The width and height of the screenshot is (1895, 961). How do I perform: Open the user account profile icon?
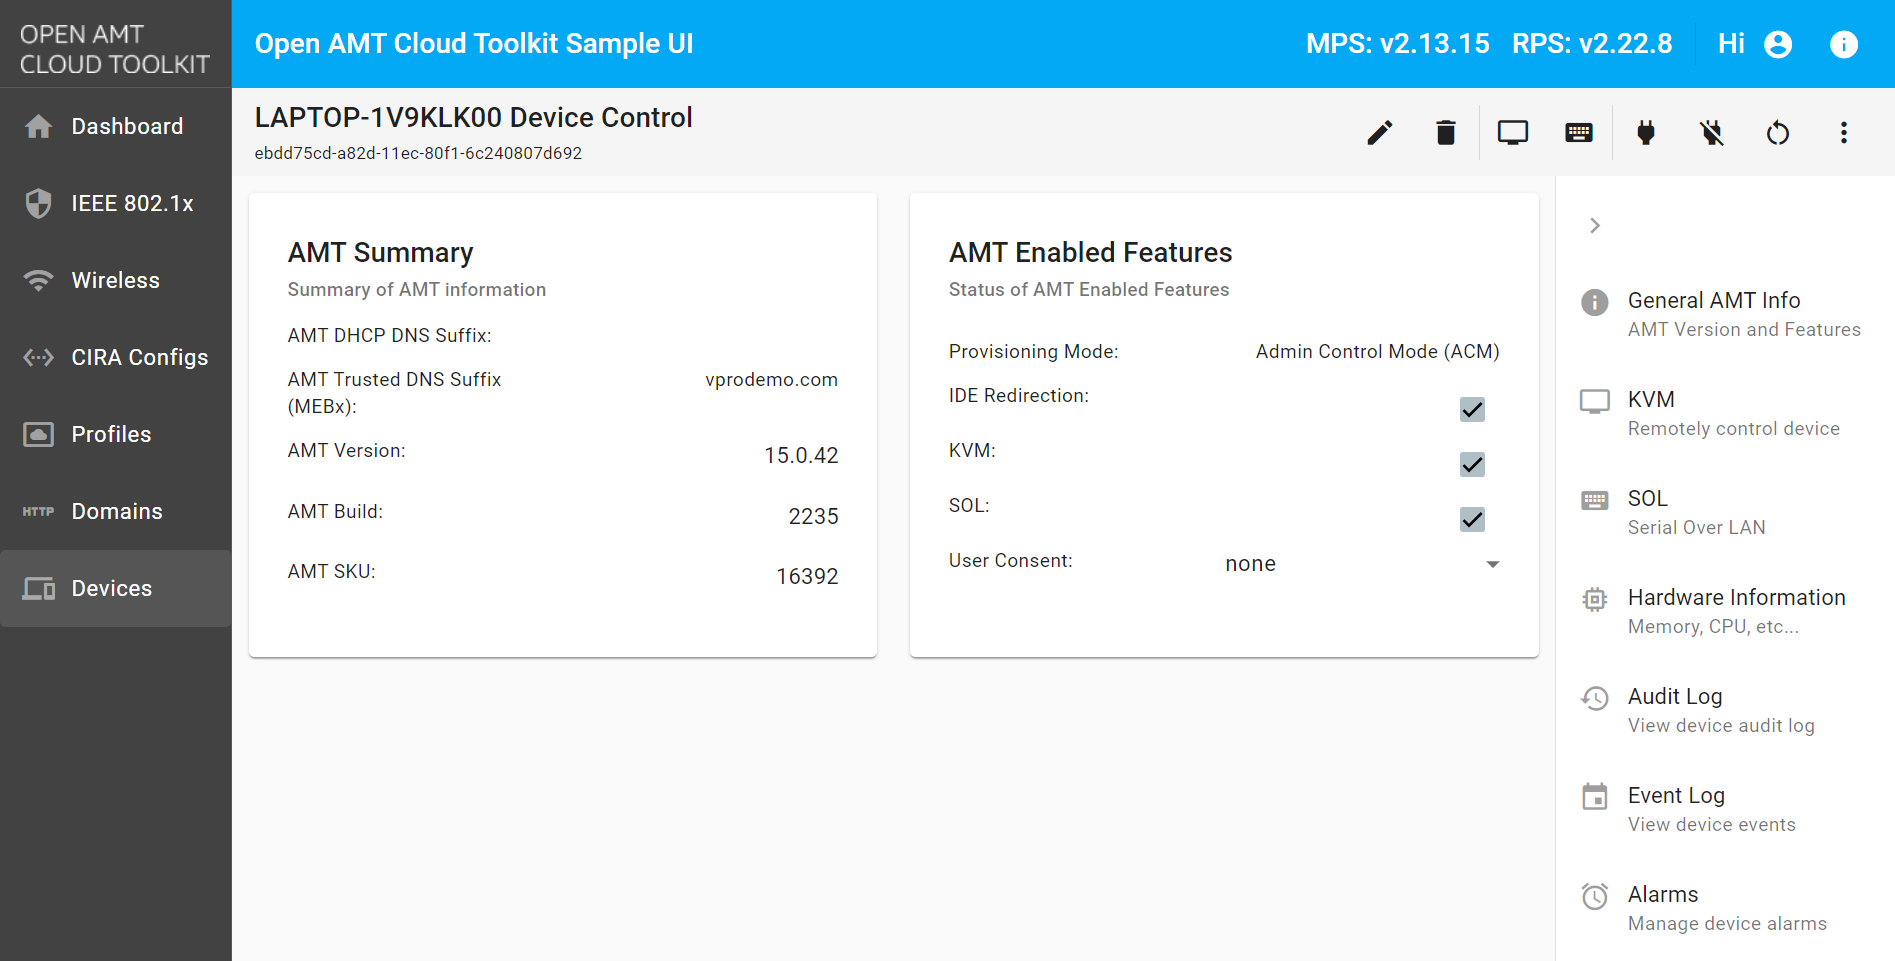click(1778, 44)
